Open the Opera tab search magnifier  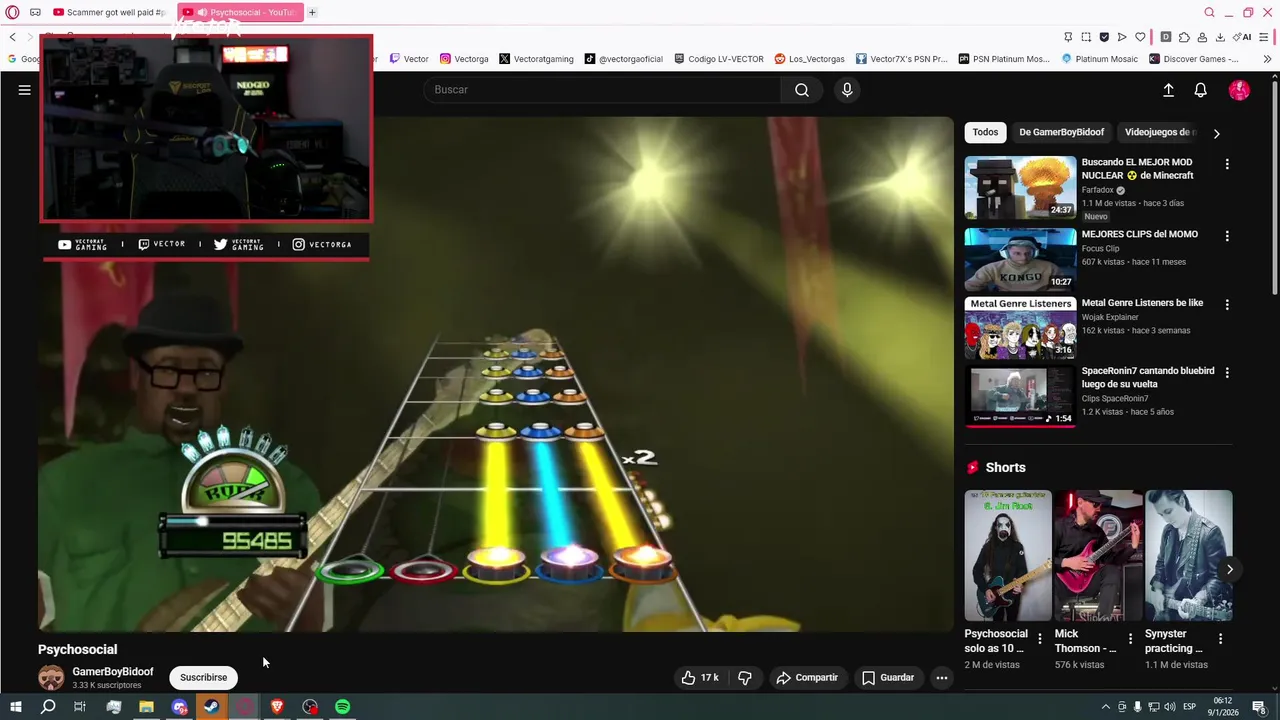(x=1209, y=12)
